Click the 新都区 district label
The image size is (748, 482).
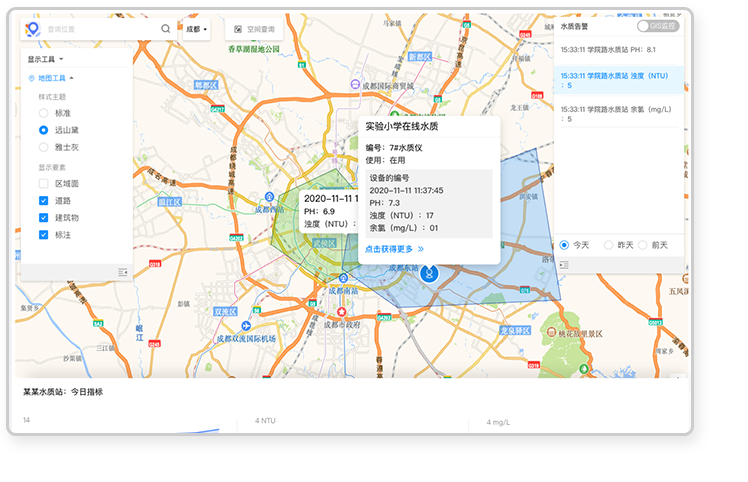click(420, 57)
